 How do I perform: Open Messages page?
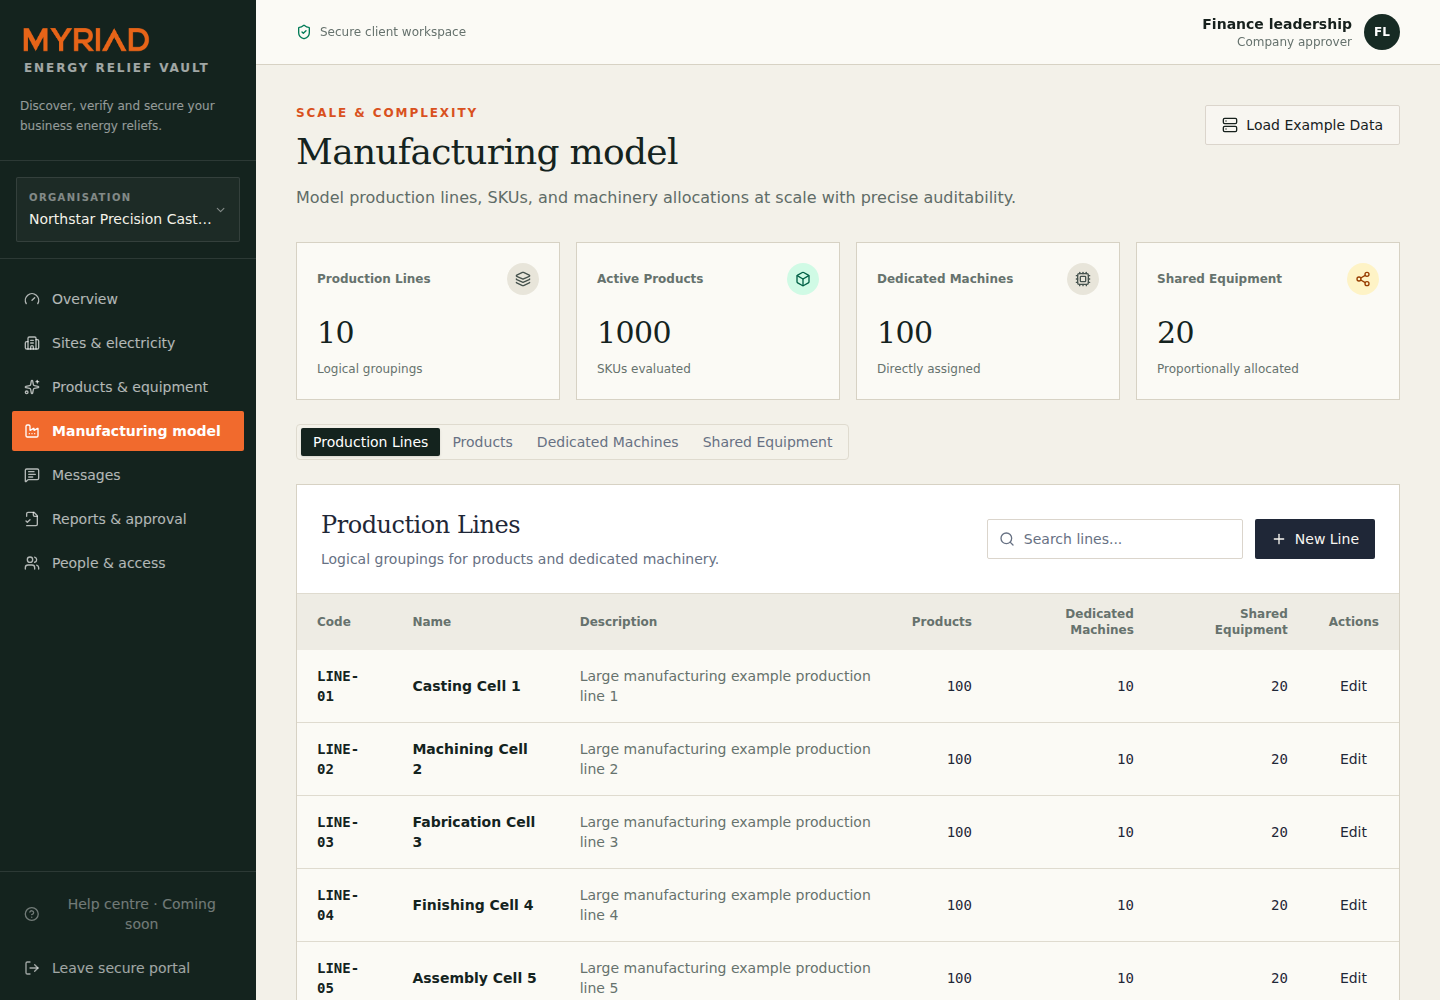click(x=128, y=475)
